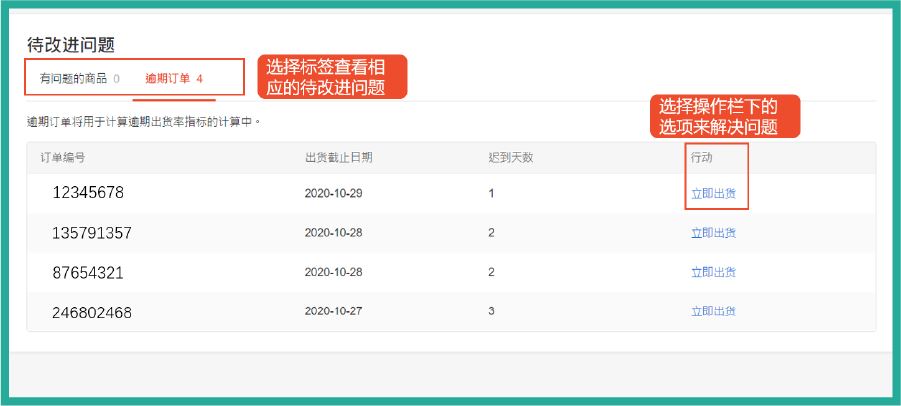Click date 2020-10-28 in the 135791357 row
The height and width of the screenshot is (406, 901).
tap(333, 233)
